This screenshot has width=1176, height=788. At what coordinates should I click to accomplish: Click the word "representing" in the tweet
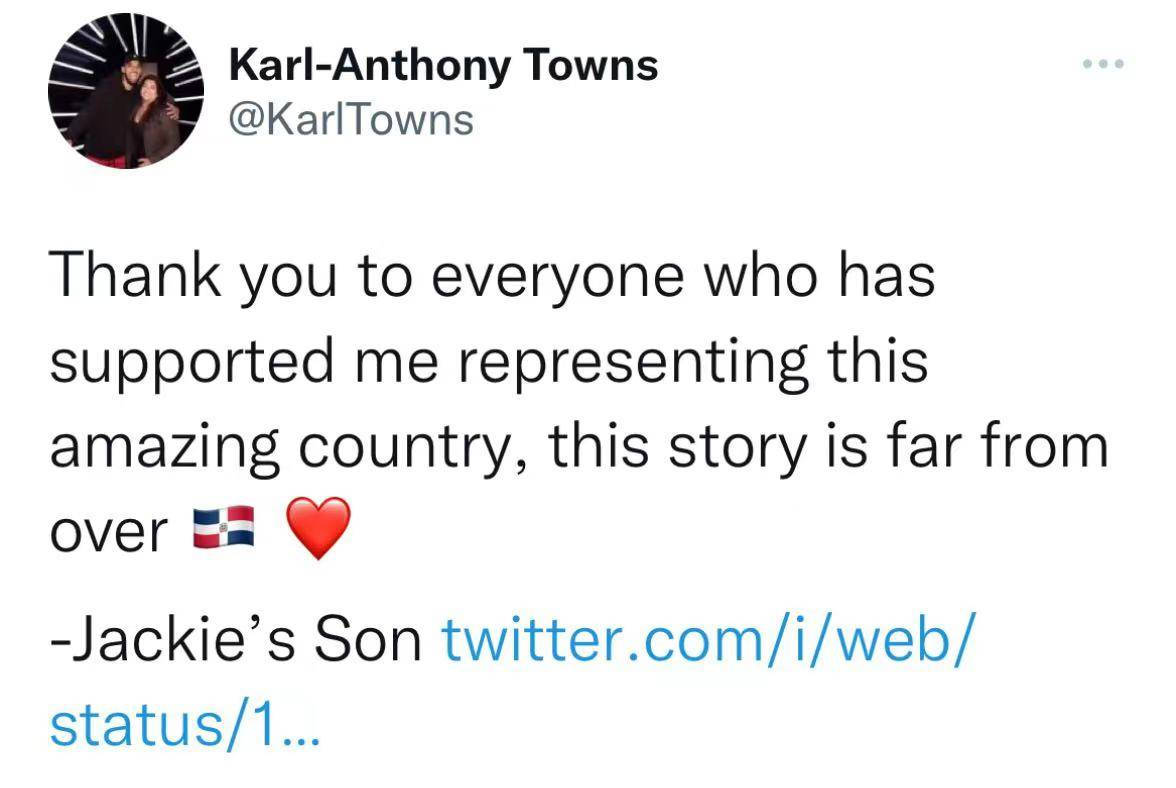point(646,362)
